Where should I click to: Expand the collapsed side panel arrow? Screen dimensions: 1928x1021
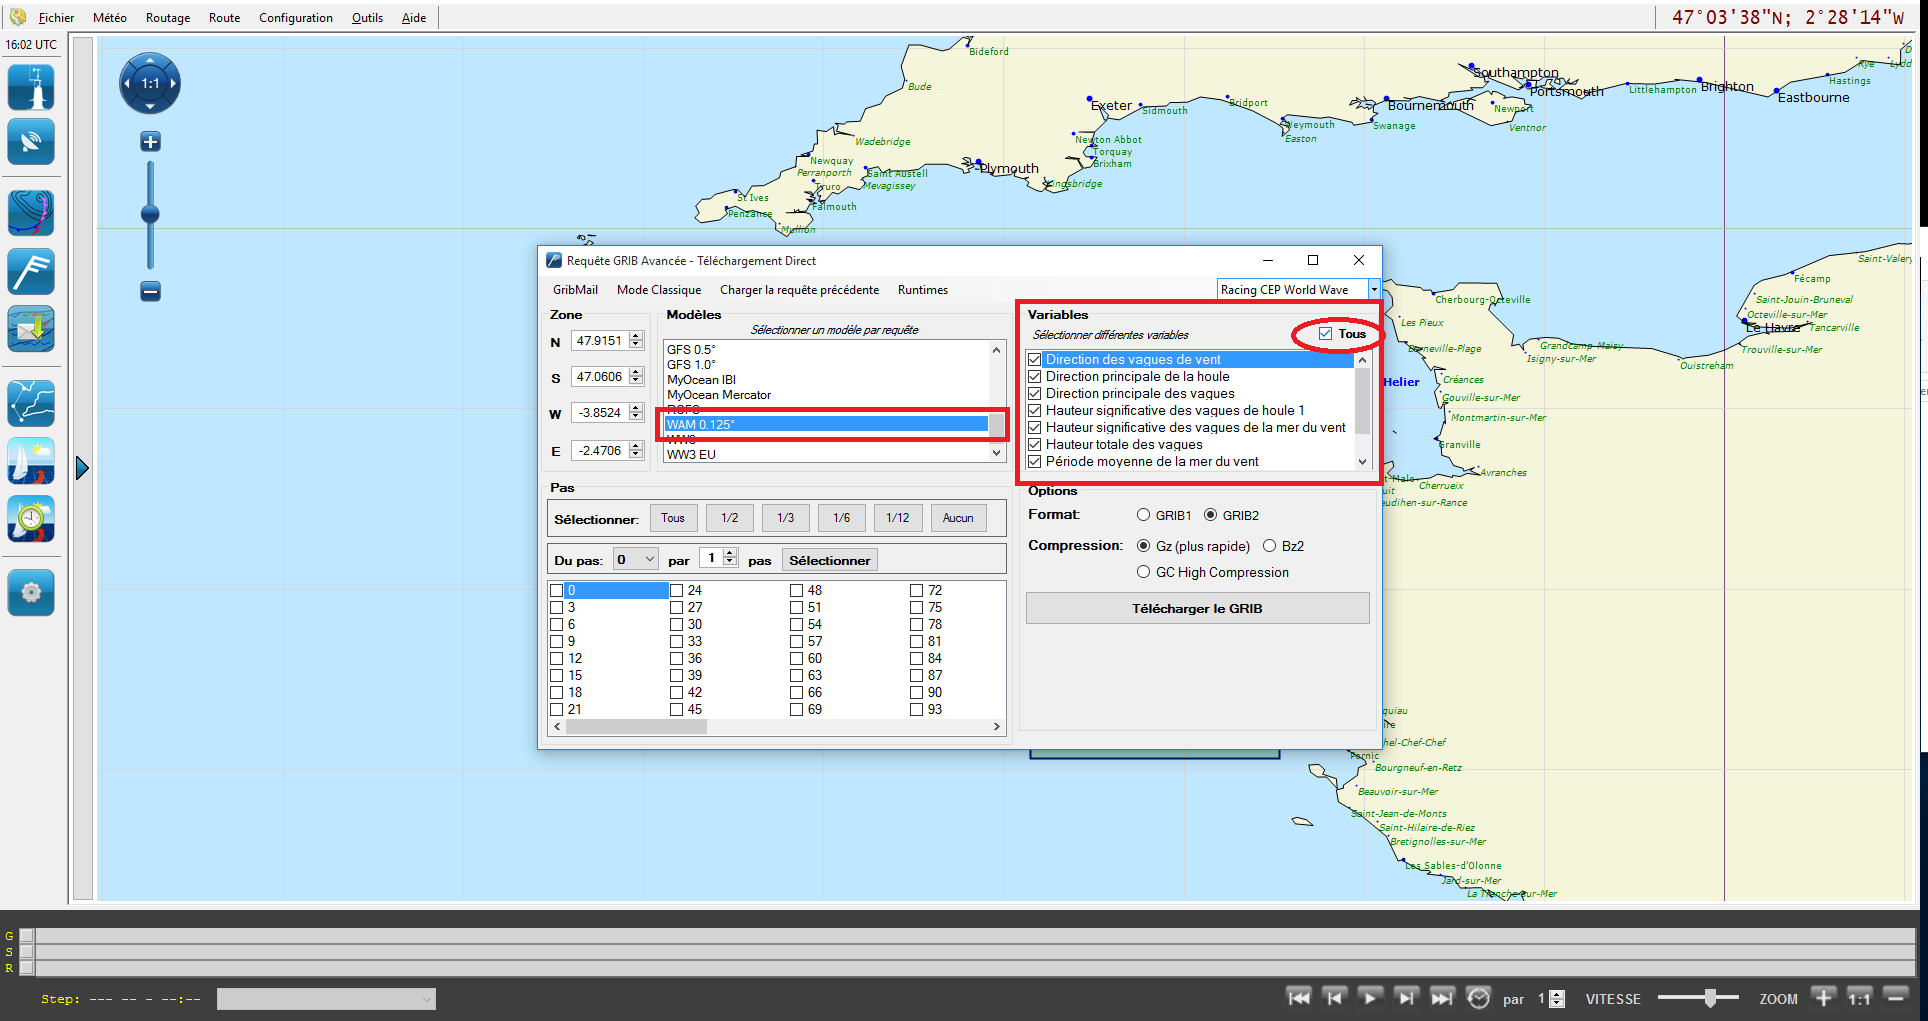click(82, 468)
